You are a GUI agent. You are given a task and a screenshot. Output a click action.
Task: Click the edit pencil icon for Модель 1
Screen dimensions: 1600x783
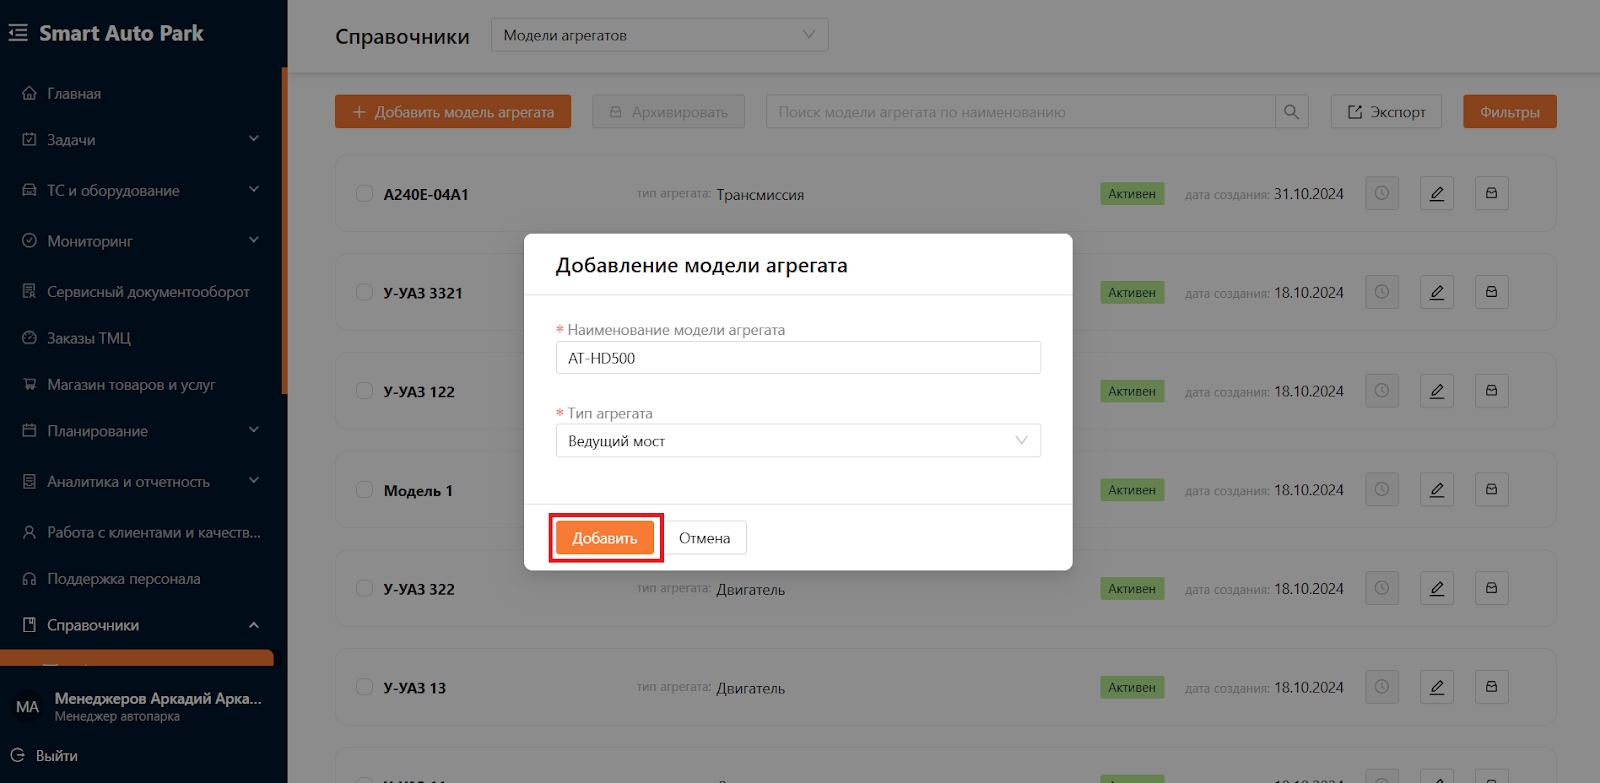pyautogui.click(x=1436, y=490)
